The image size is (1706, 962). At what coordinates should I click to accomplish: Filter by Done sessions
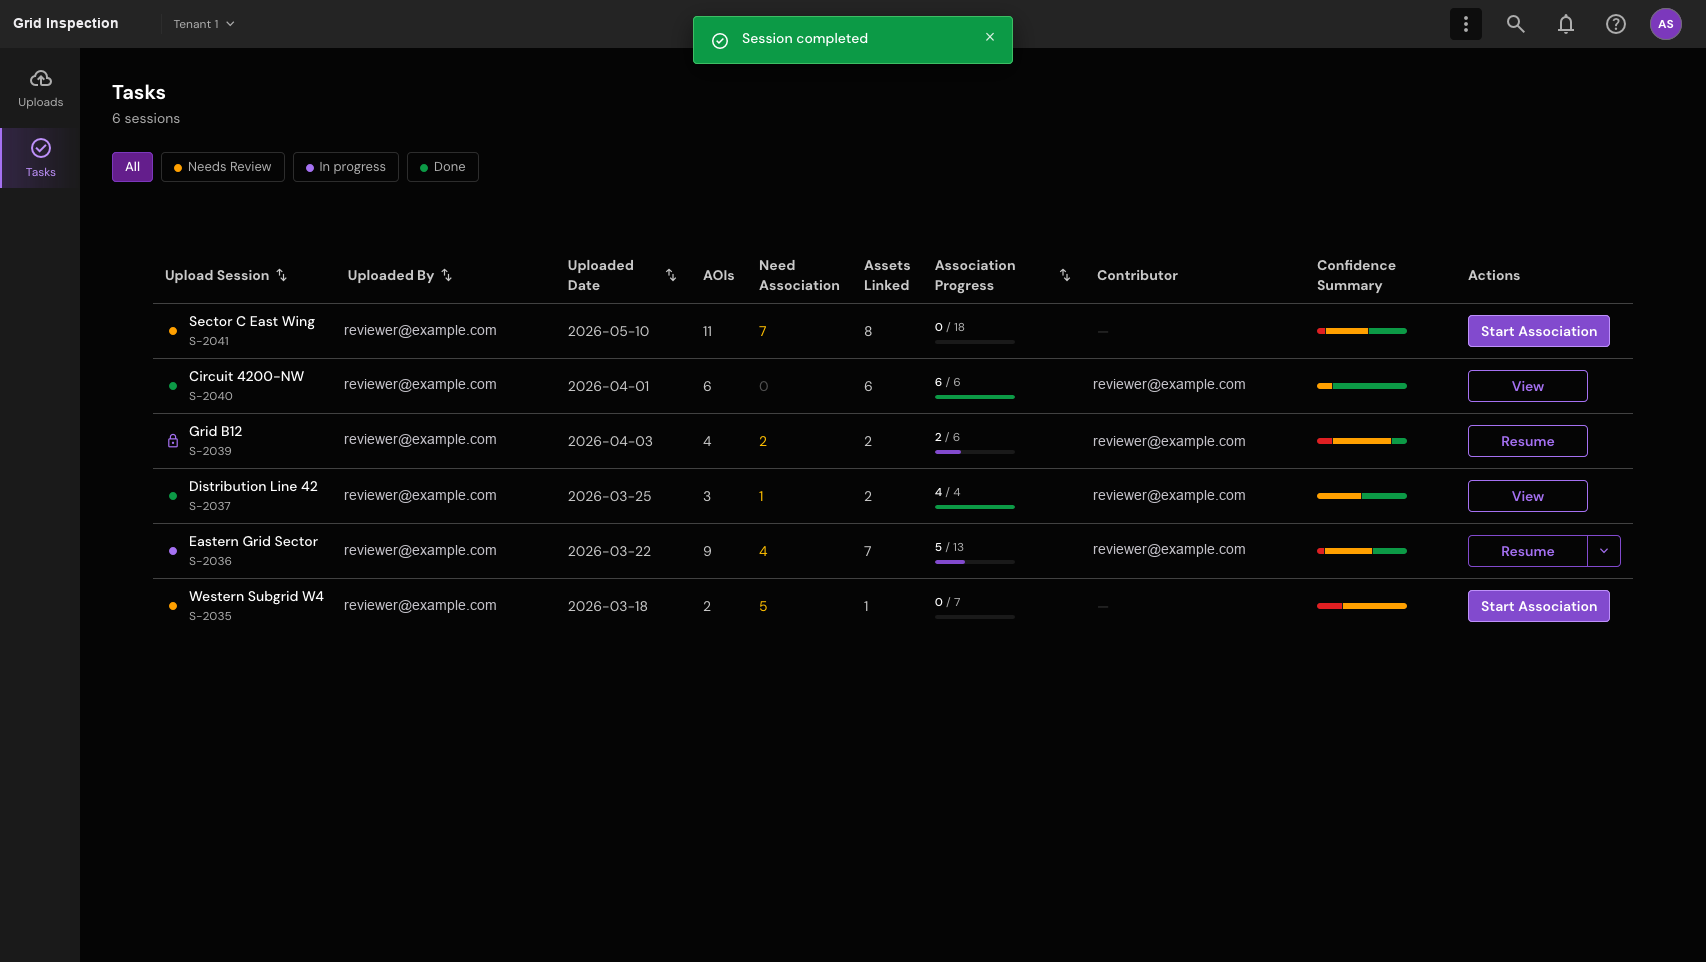[443, 167]
